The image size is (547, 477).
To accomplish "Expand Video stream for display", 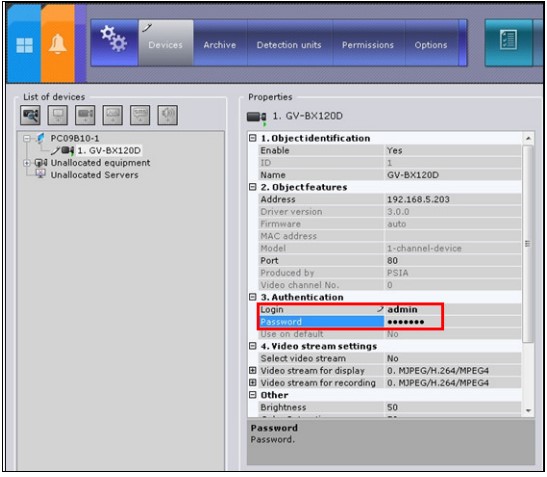I will pos(253,370).
